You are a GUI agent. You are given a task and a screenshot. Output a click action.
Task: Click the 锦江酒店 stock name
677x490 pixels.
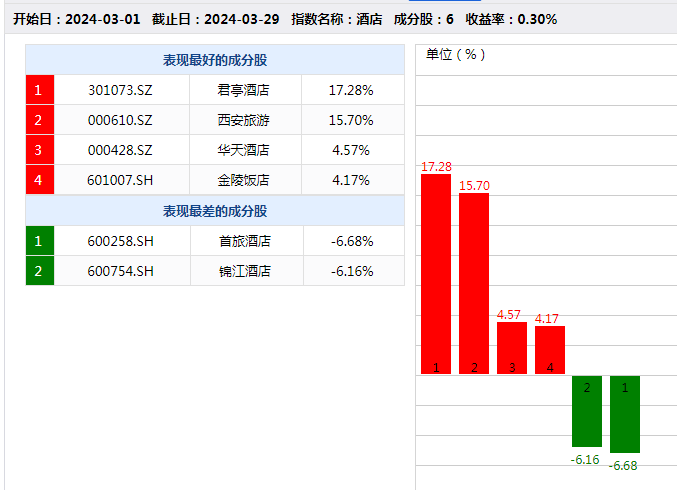(x=244, y=271)
